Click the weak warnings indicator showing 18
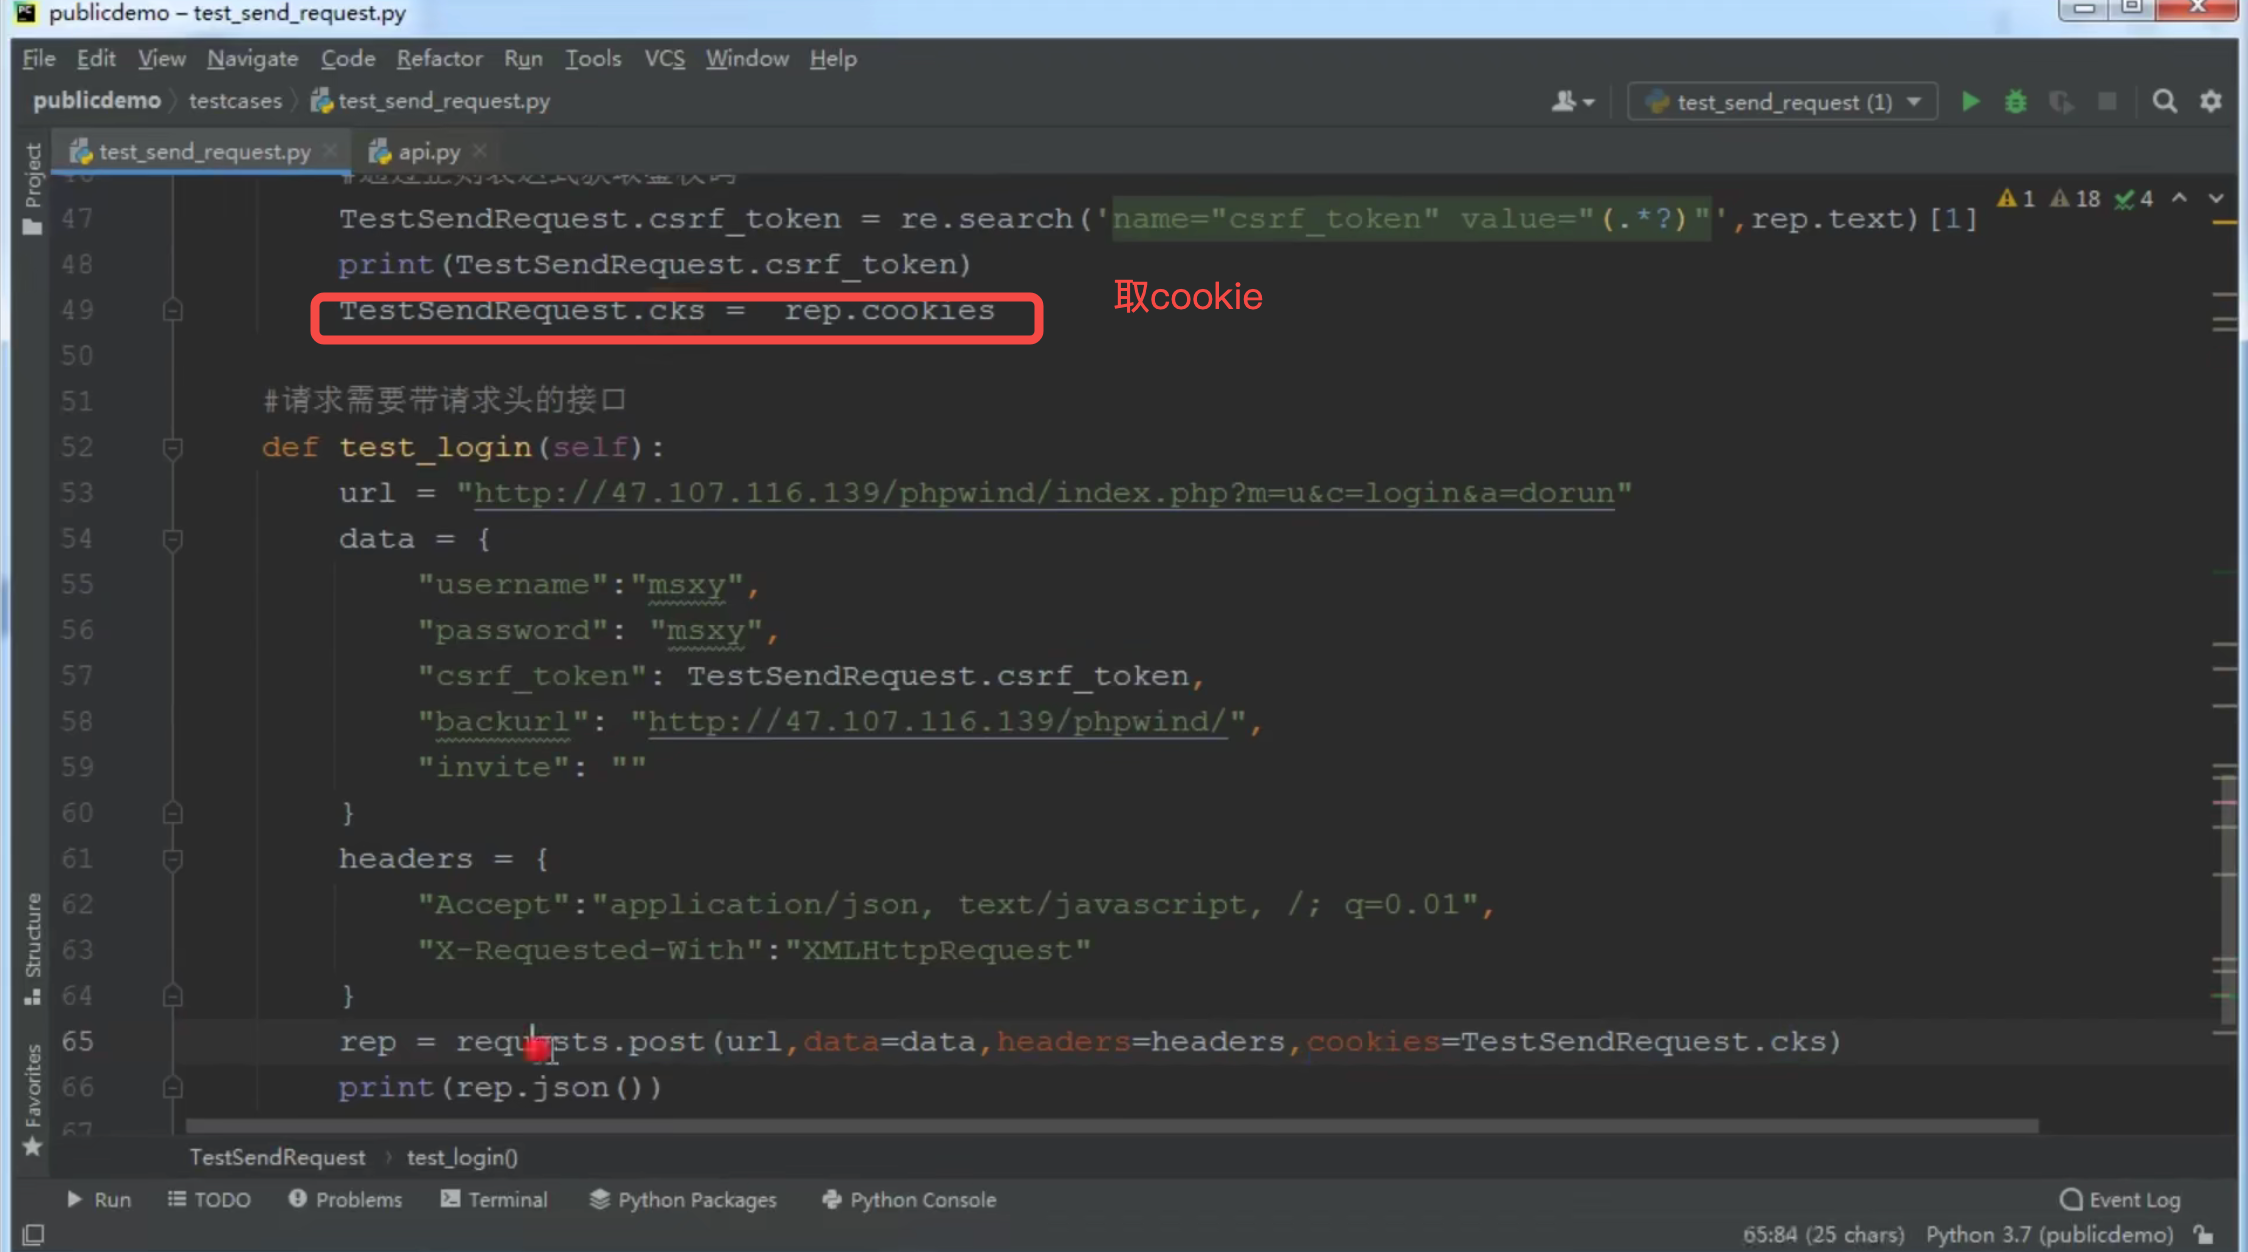 (x=2075, y=199)
